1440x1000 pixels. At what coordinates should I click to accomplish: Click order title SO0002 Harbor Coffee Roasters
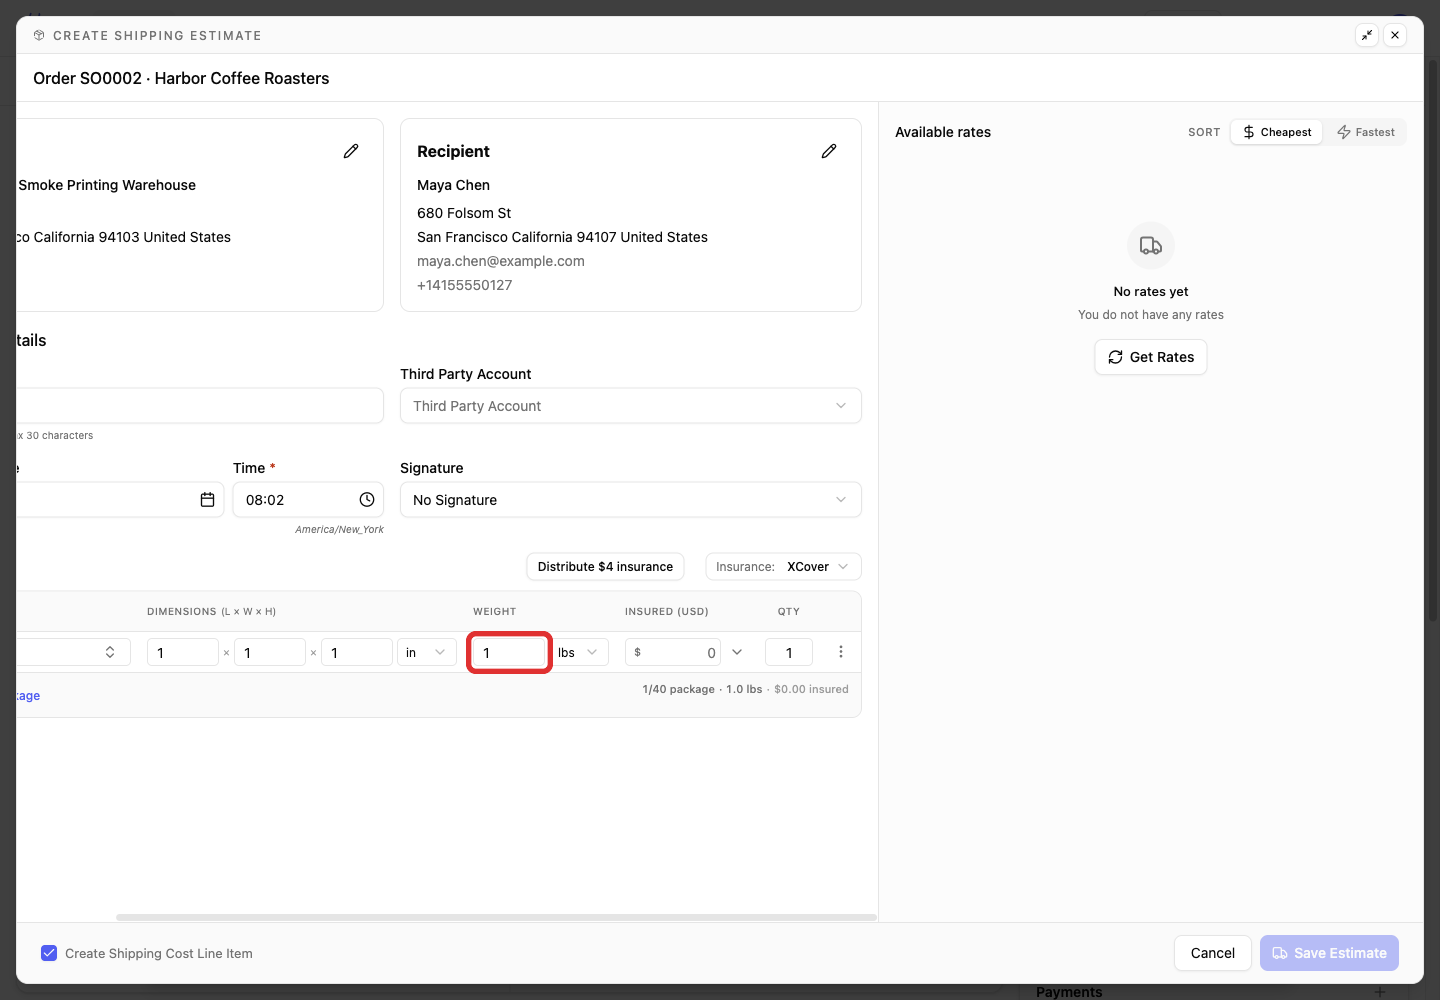tap(181, 78)
